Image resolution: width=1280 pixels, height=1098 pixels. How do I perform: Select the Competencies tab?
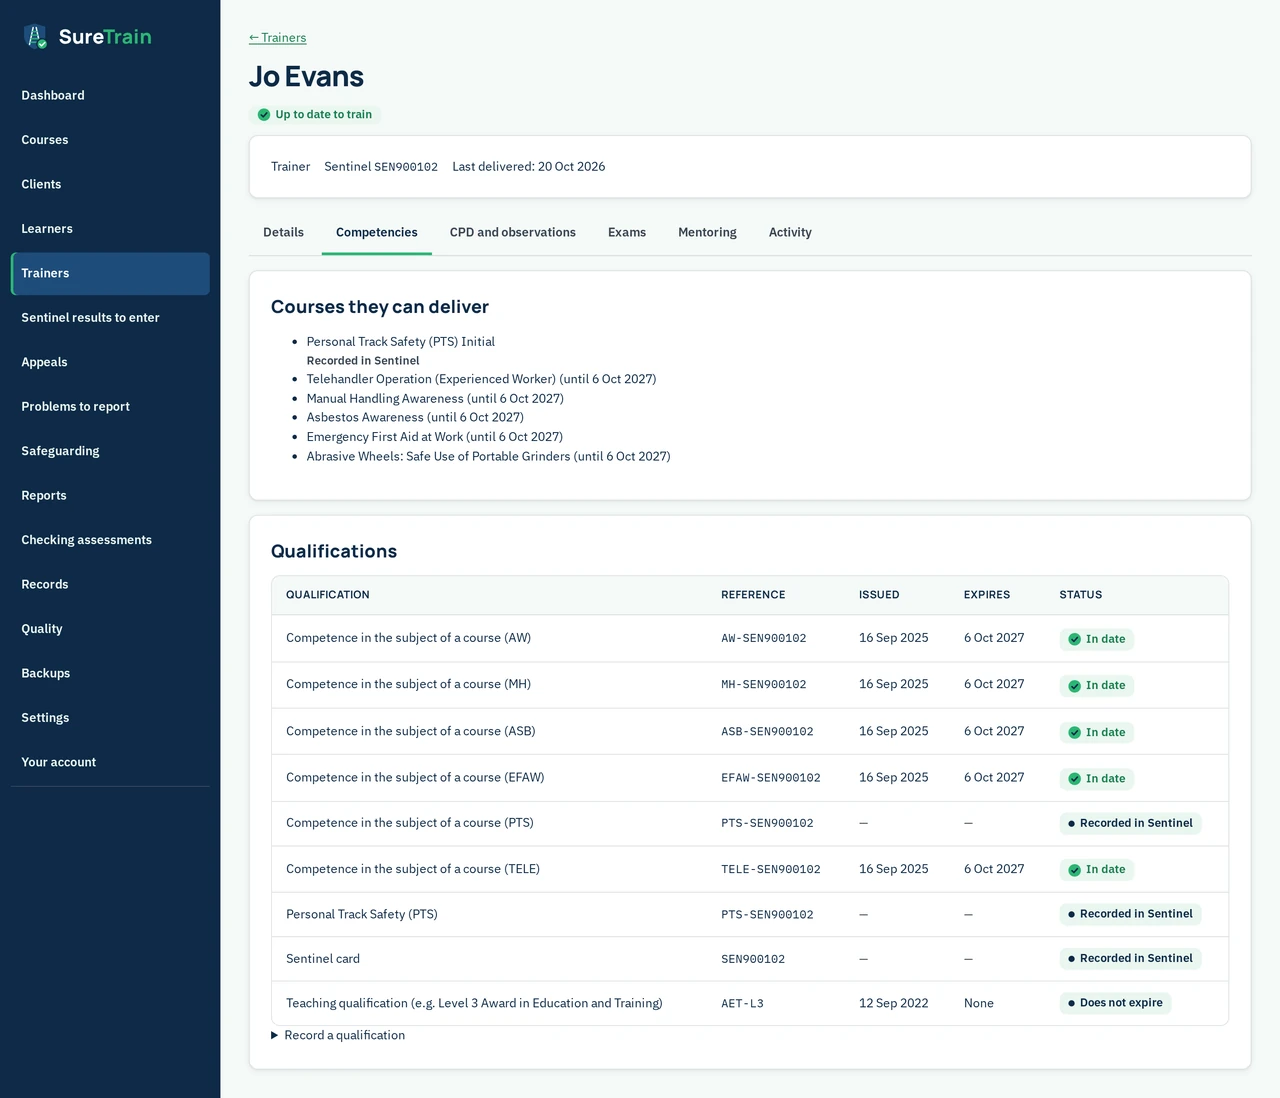click(377, 232)
